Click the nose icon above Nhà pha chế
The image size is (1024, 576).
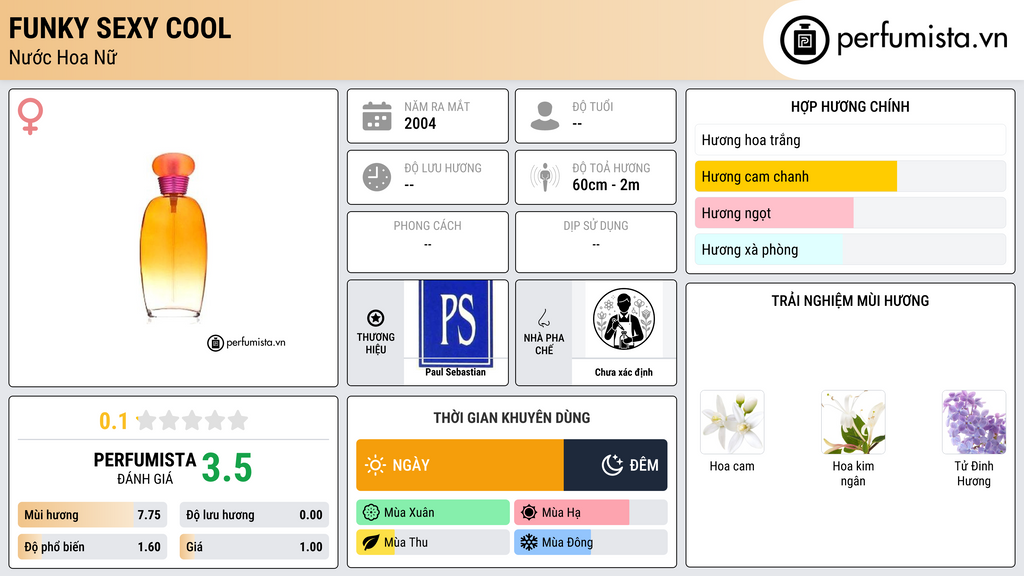[x=543, y=318]
